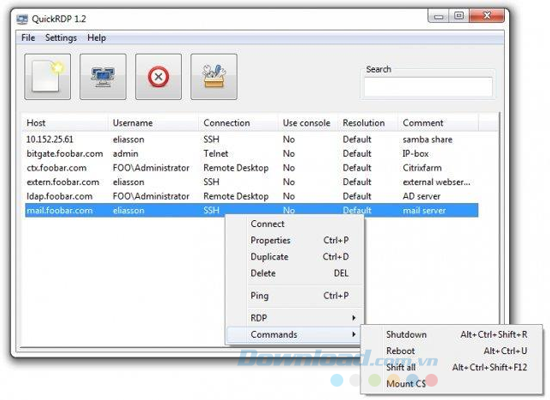This screenshot has height=400, width=550.
Task: Choose Connect from the context menu
Action: (x=267, y=224)
